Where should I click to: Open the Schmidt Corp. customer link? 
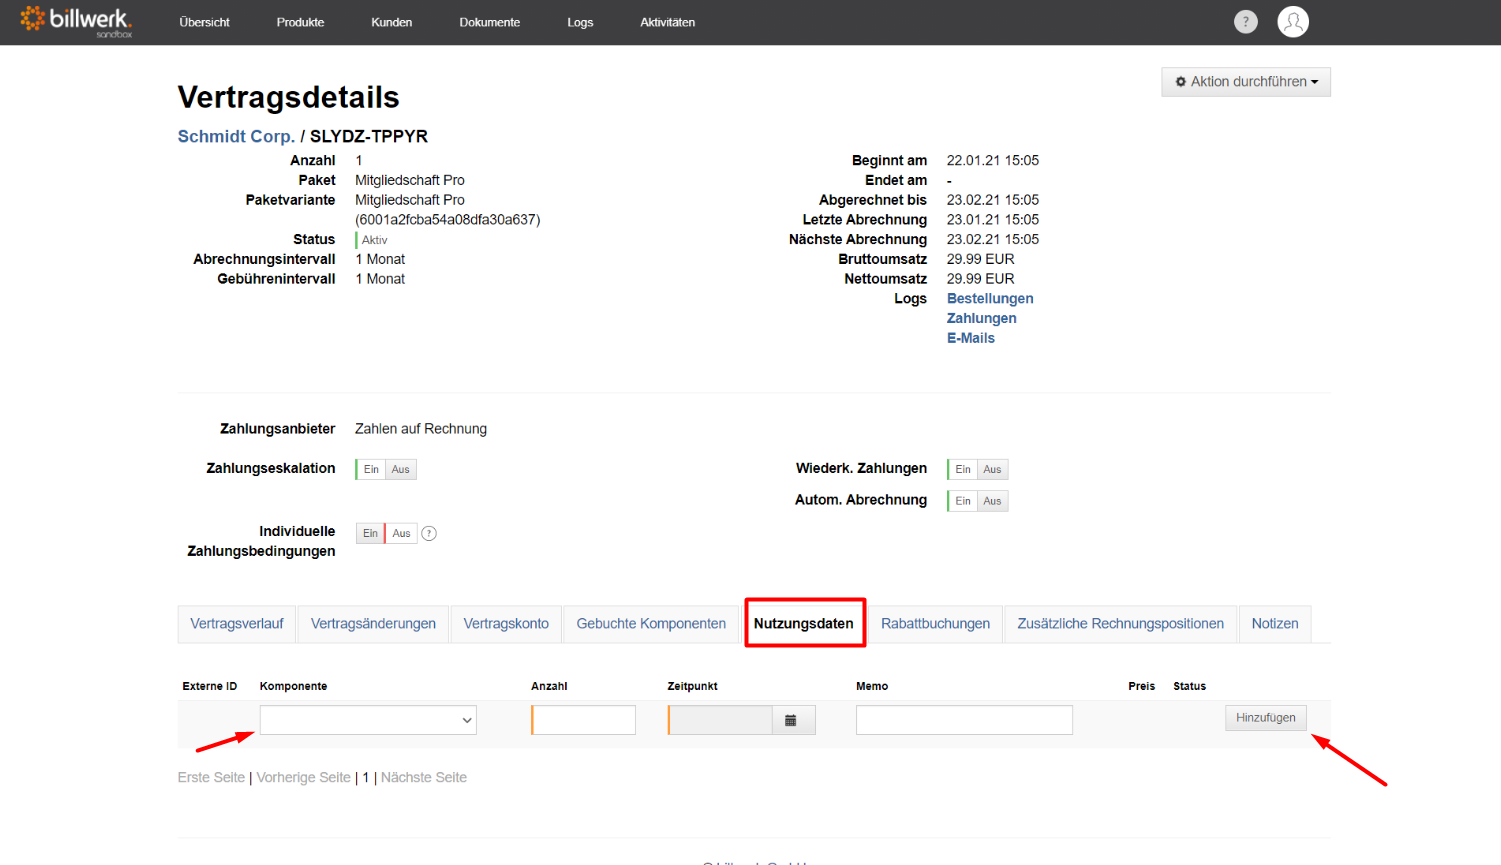236,137
